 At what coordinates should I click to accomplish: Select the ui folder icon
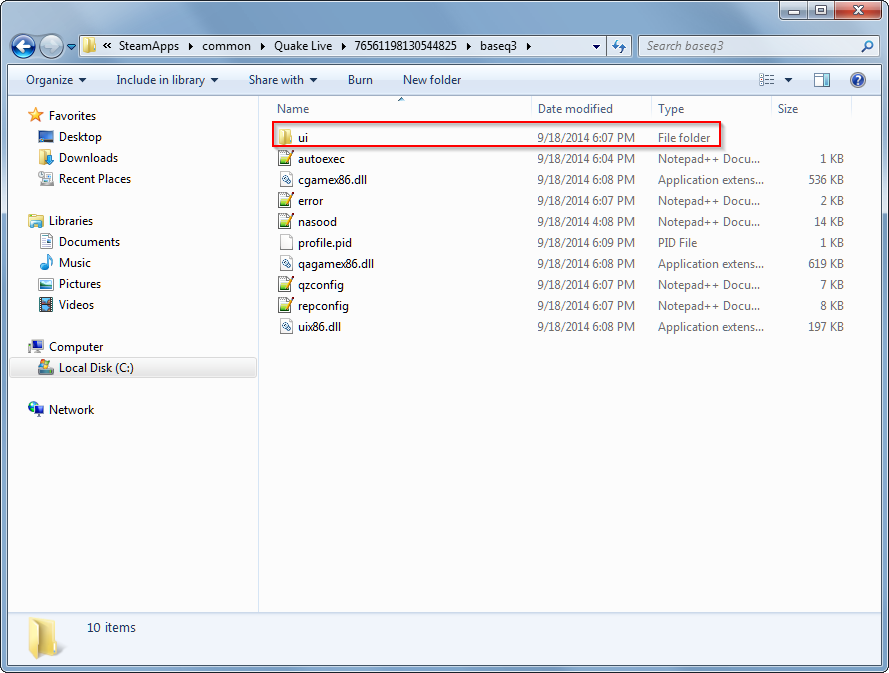[285, 137]
